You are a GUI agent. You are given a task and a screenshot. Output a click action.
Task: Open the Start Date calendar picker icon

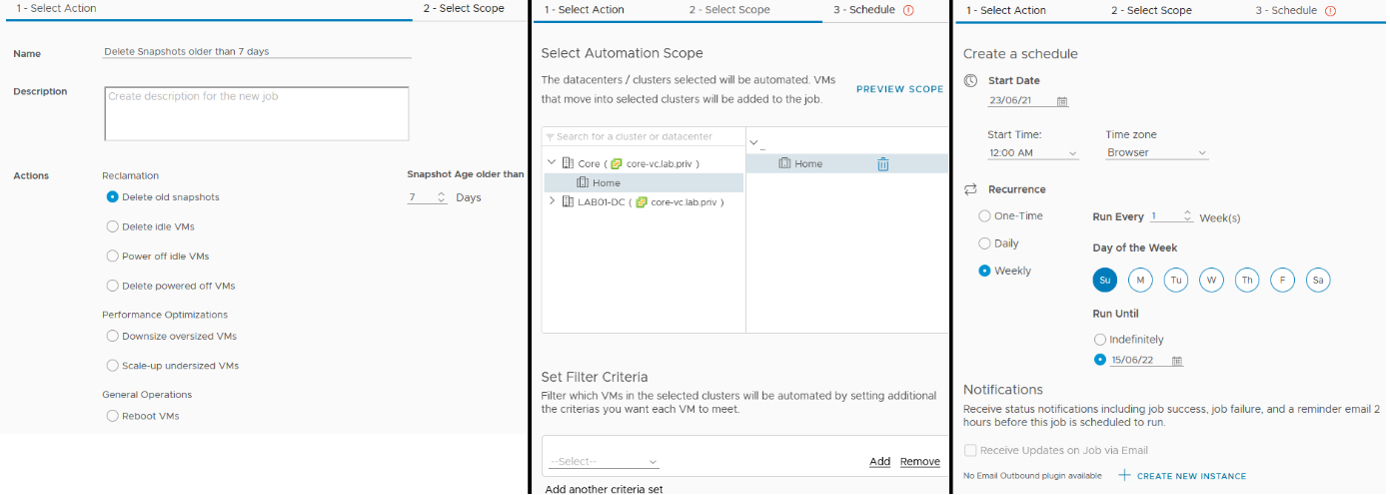(x=1062, y=101)
